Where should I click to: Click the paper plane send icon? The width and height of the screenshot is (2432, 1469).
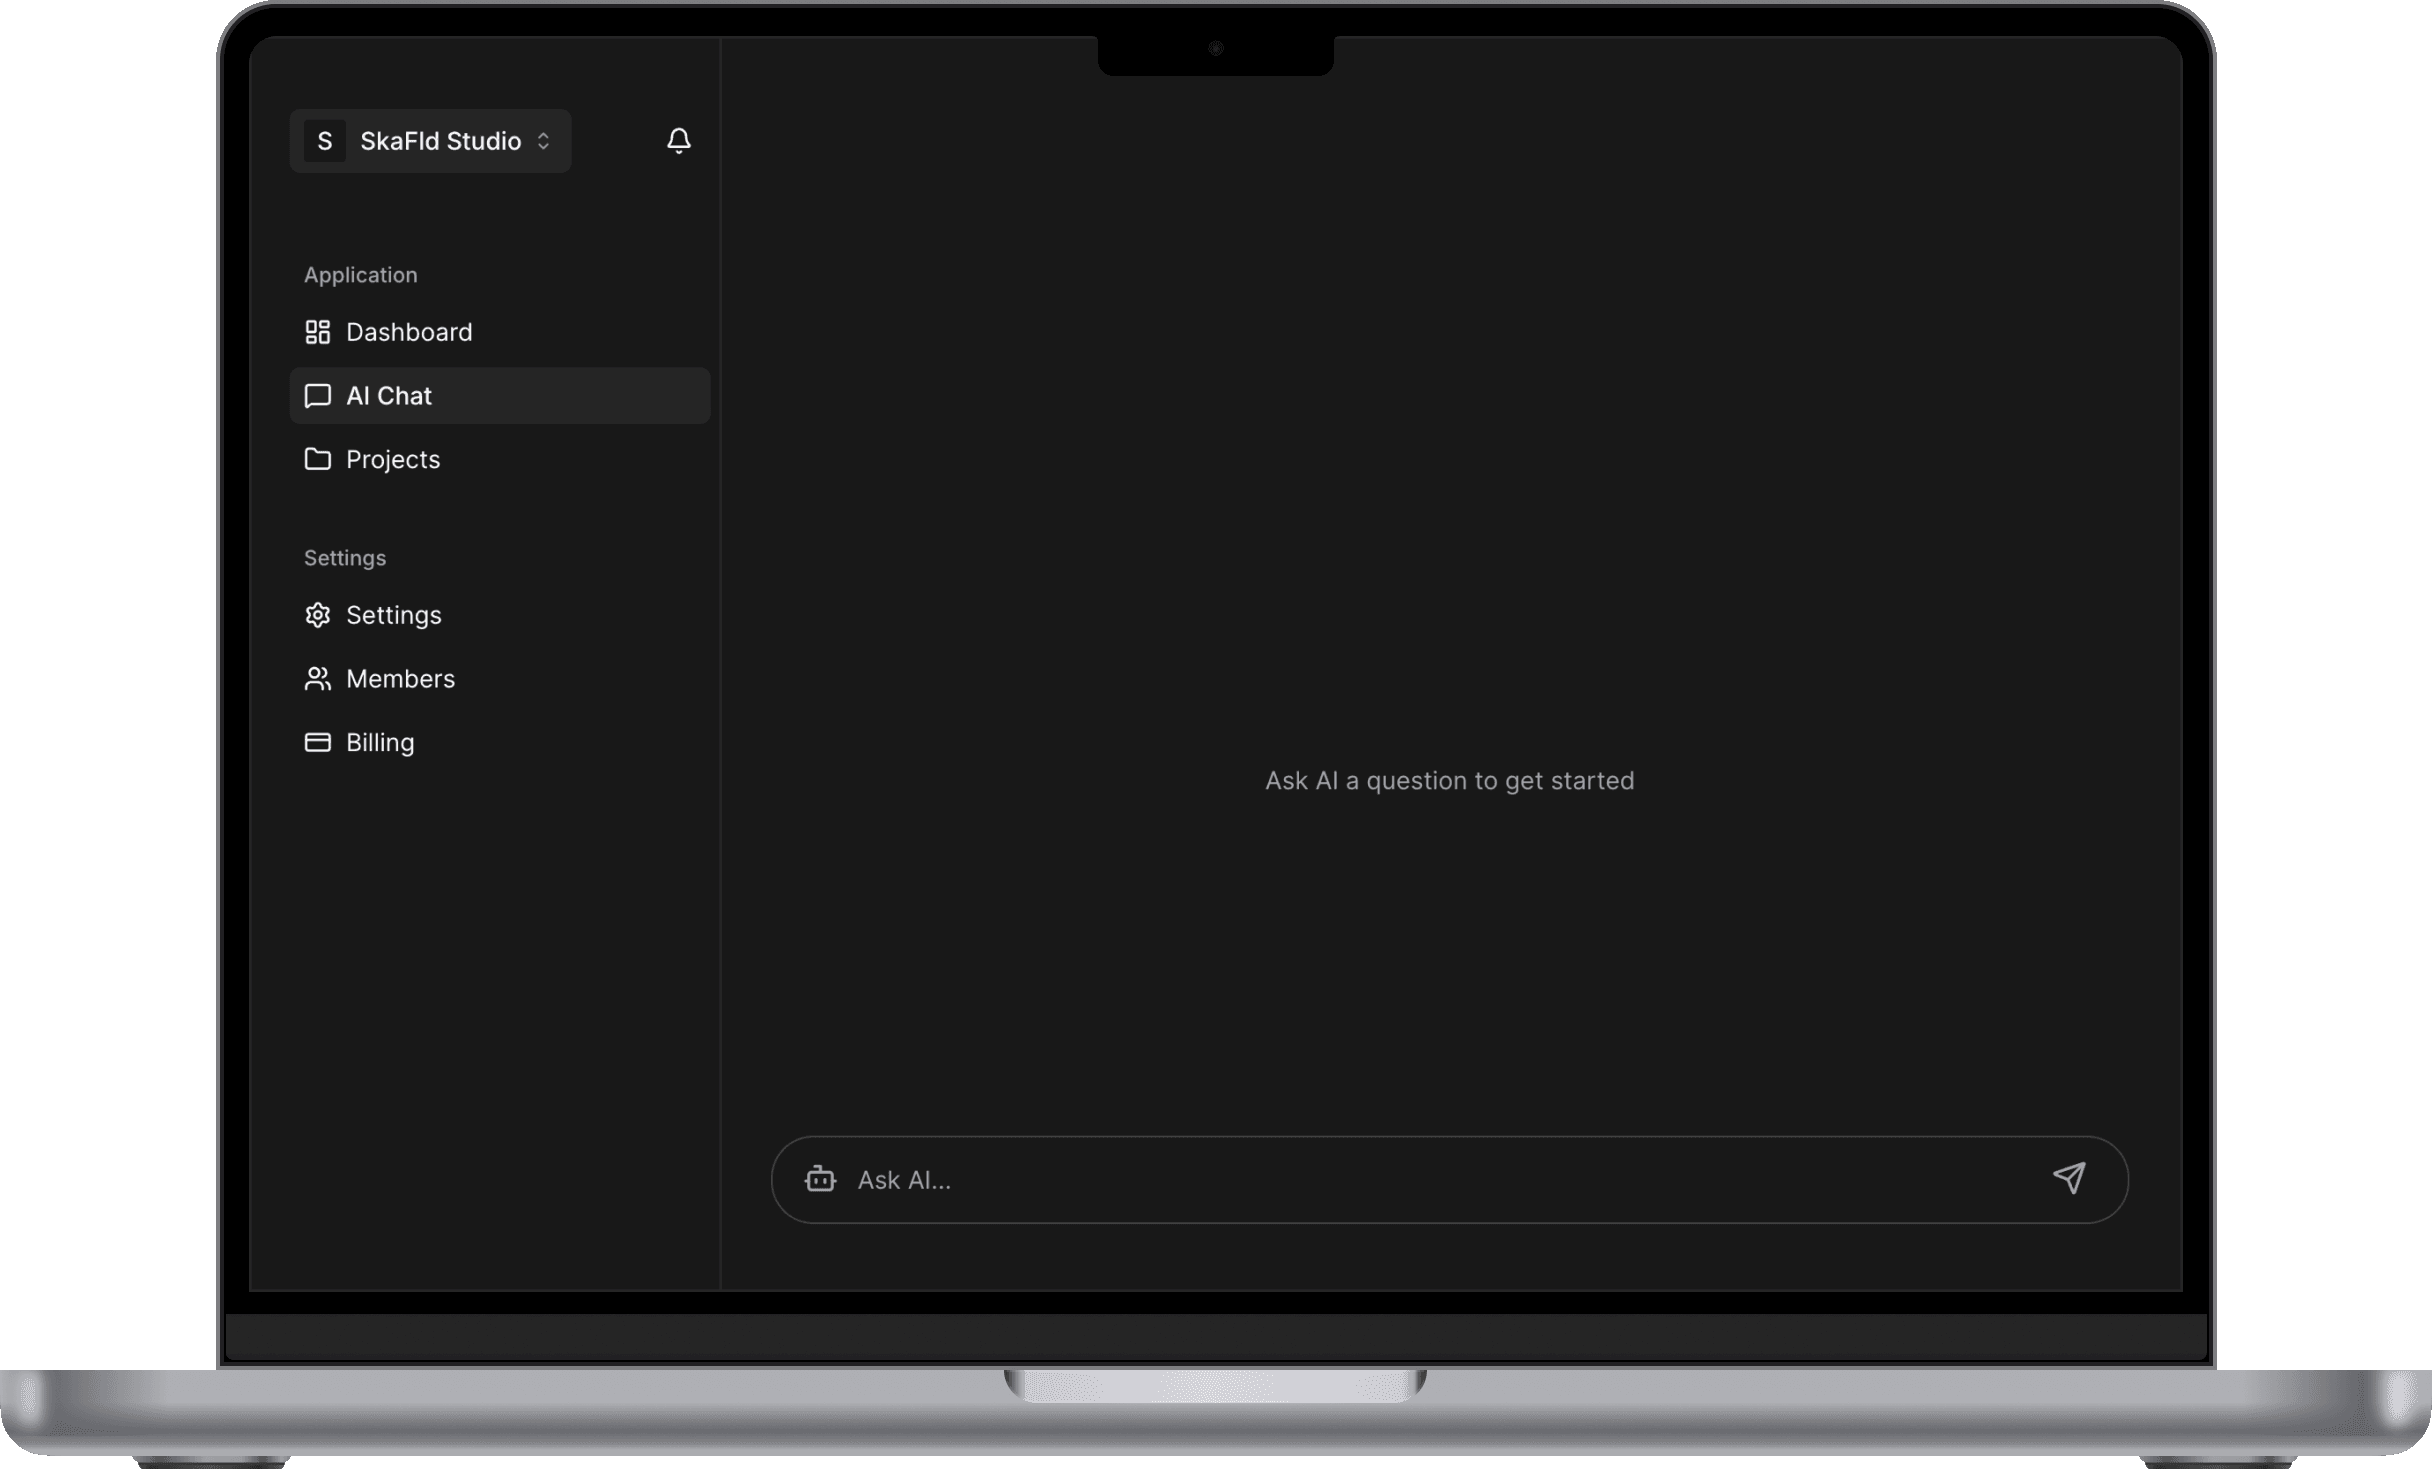[x=2068, y=1178]
